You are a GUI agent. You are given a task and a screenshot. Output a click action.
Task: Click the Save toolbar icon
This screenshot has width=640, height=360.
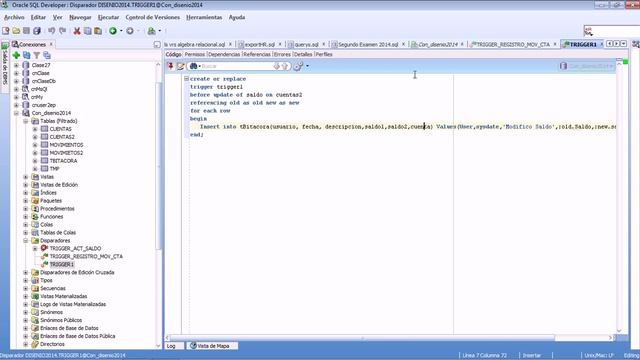[x=27, y=31]
